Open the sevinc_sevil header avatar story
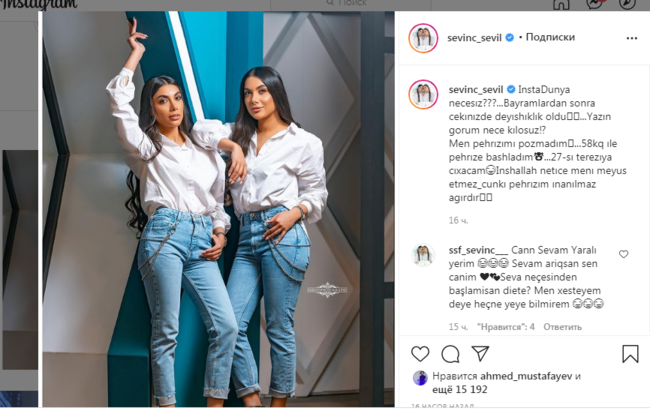The image size is (650, 411). coord(423,38)
